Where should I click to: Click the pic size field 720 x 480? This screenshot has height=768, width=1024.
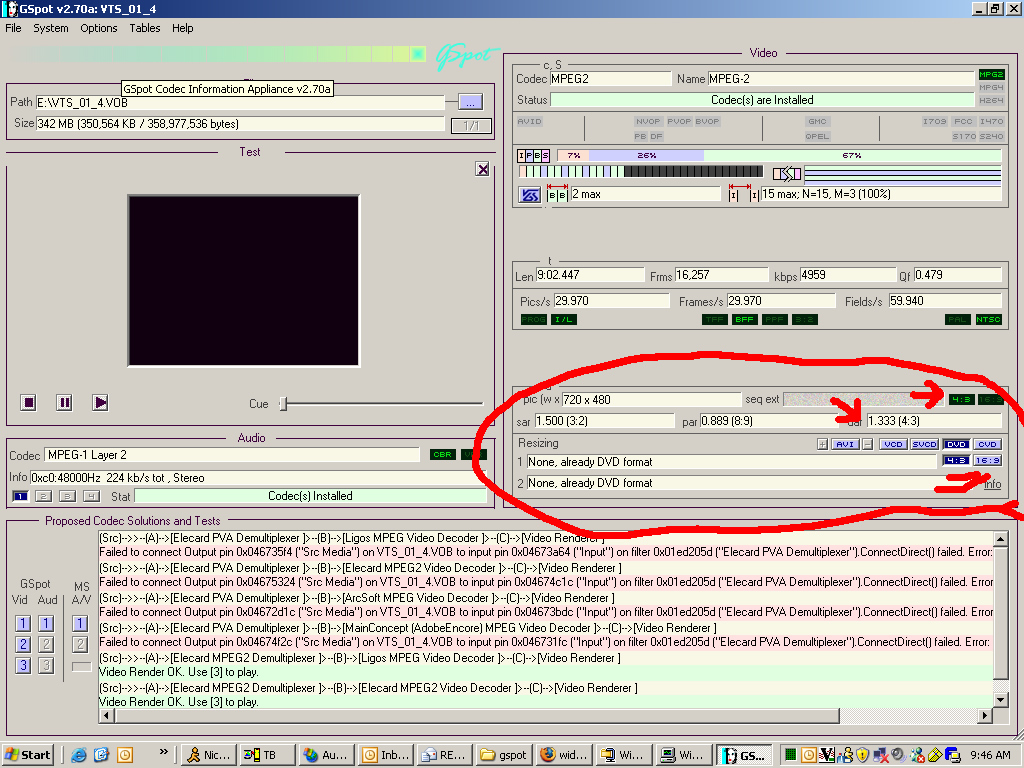[650, 399]
